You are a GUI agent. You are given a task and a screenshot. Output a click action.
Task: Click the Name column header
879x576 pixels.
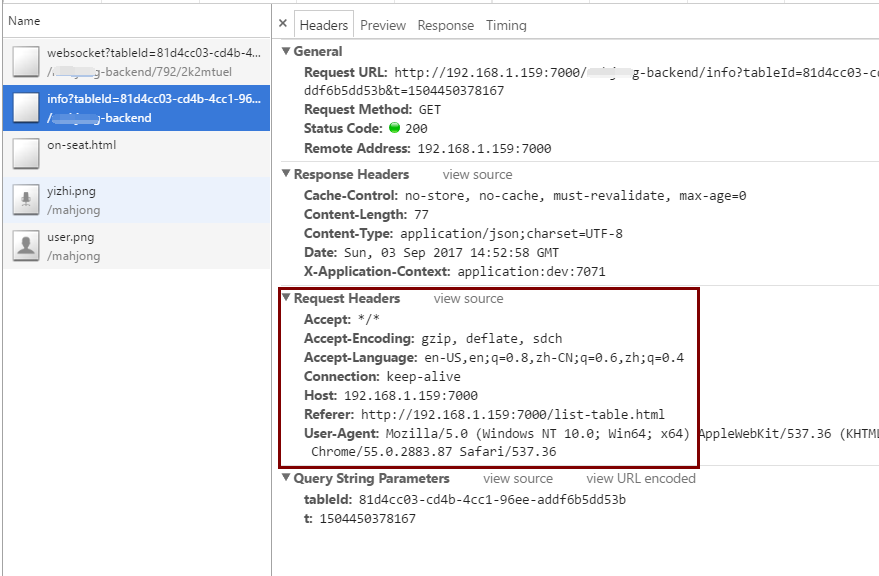[x=24, y=21]
